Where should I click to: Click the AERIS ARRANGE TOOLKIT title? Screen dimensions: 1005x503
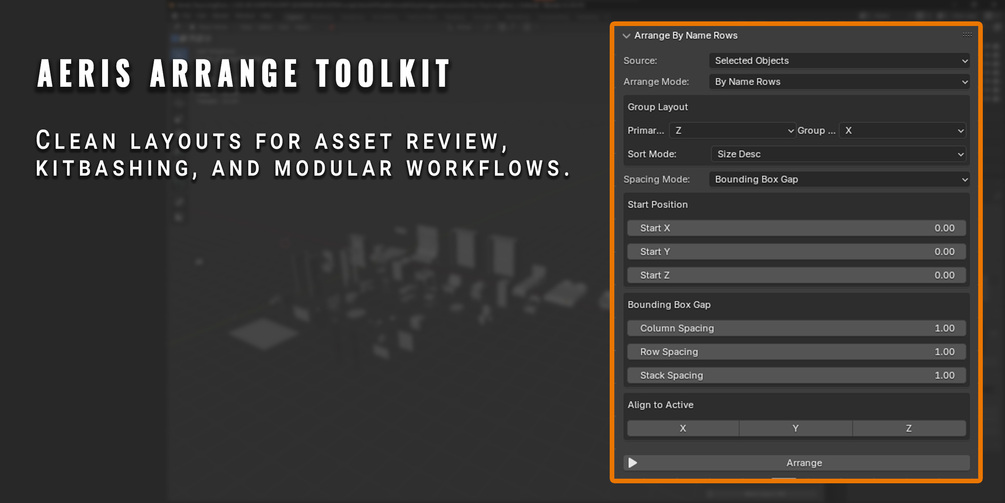[244, 74]
